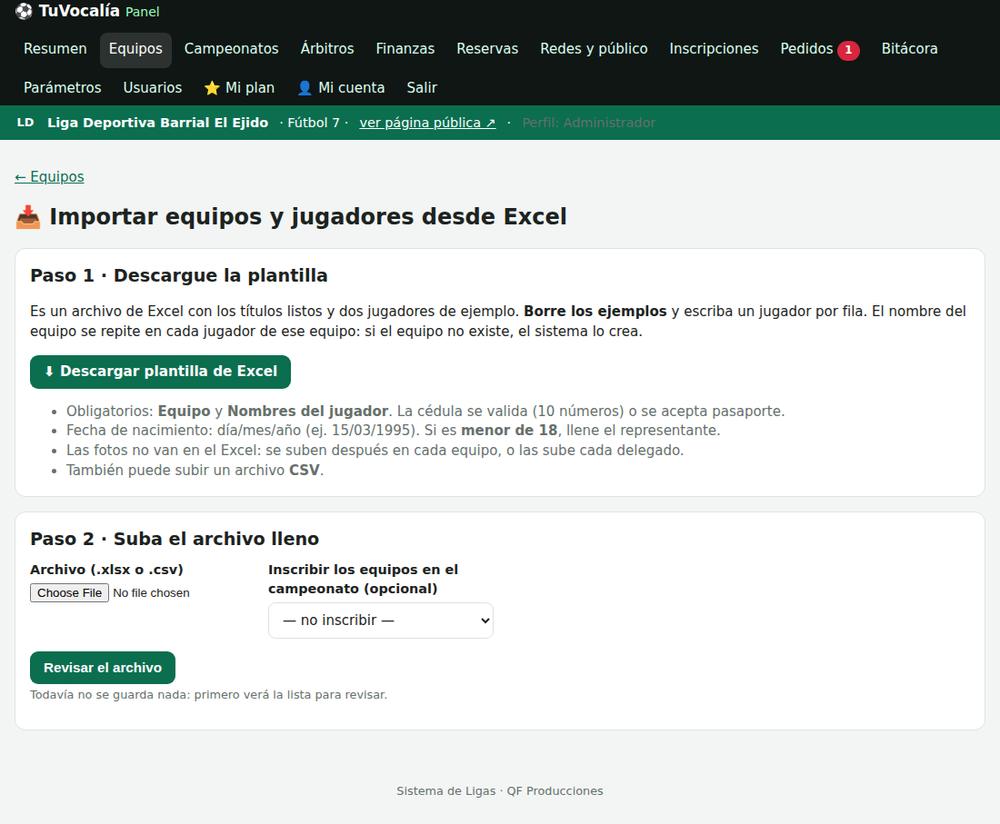Open the Bitácora log

point(909,49)
